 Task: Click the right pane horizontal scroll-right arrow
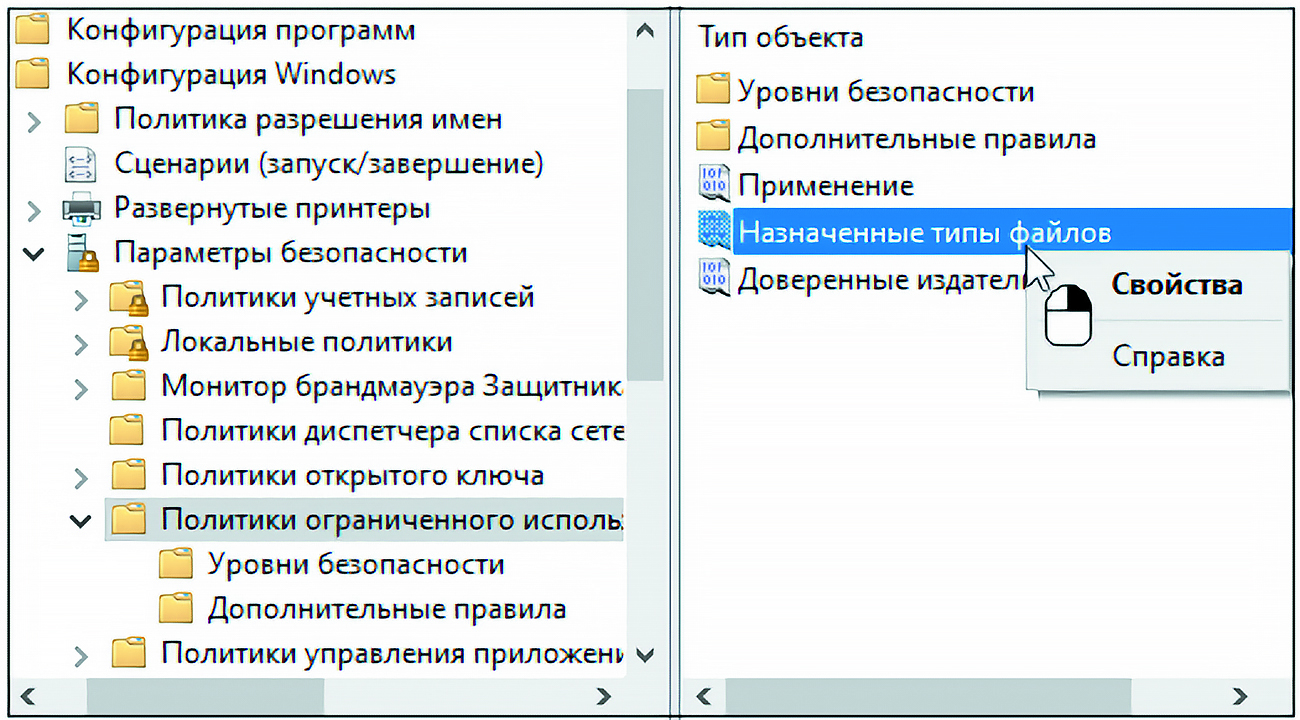pyautogui.click(x=1240, y=696)
